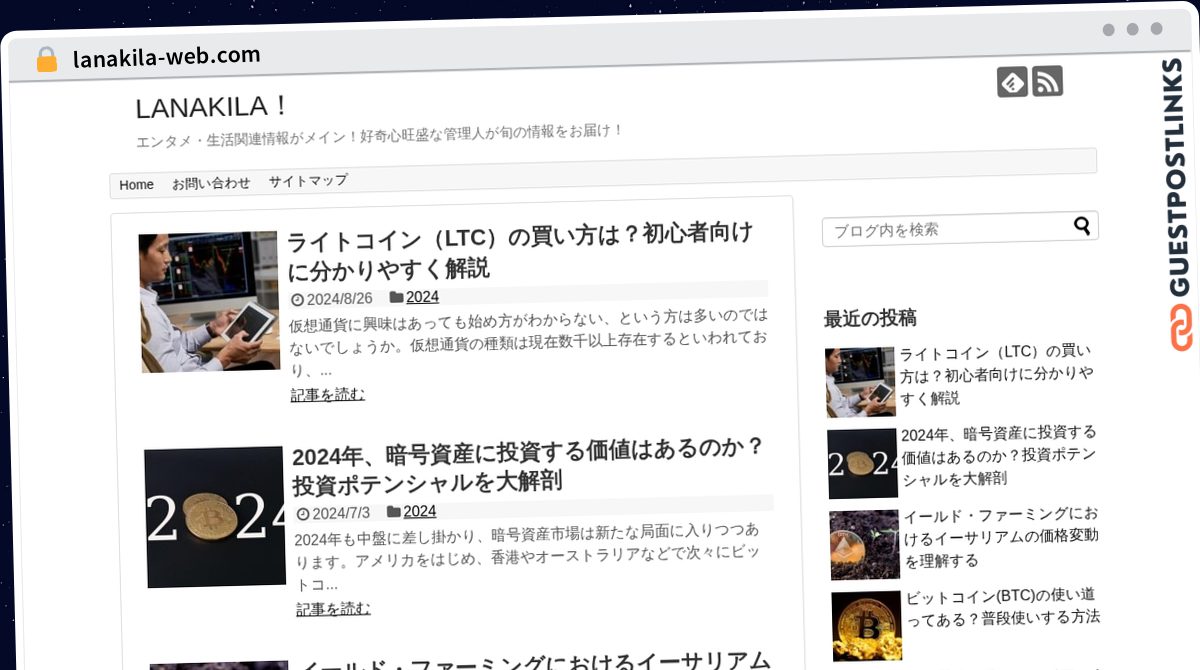Open sidebar link ライトコイン（LTC）の買い方は
Viewport: 1200px width, 670px height.
click(996, 375)
